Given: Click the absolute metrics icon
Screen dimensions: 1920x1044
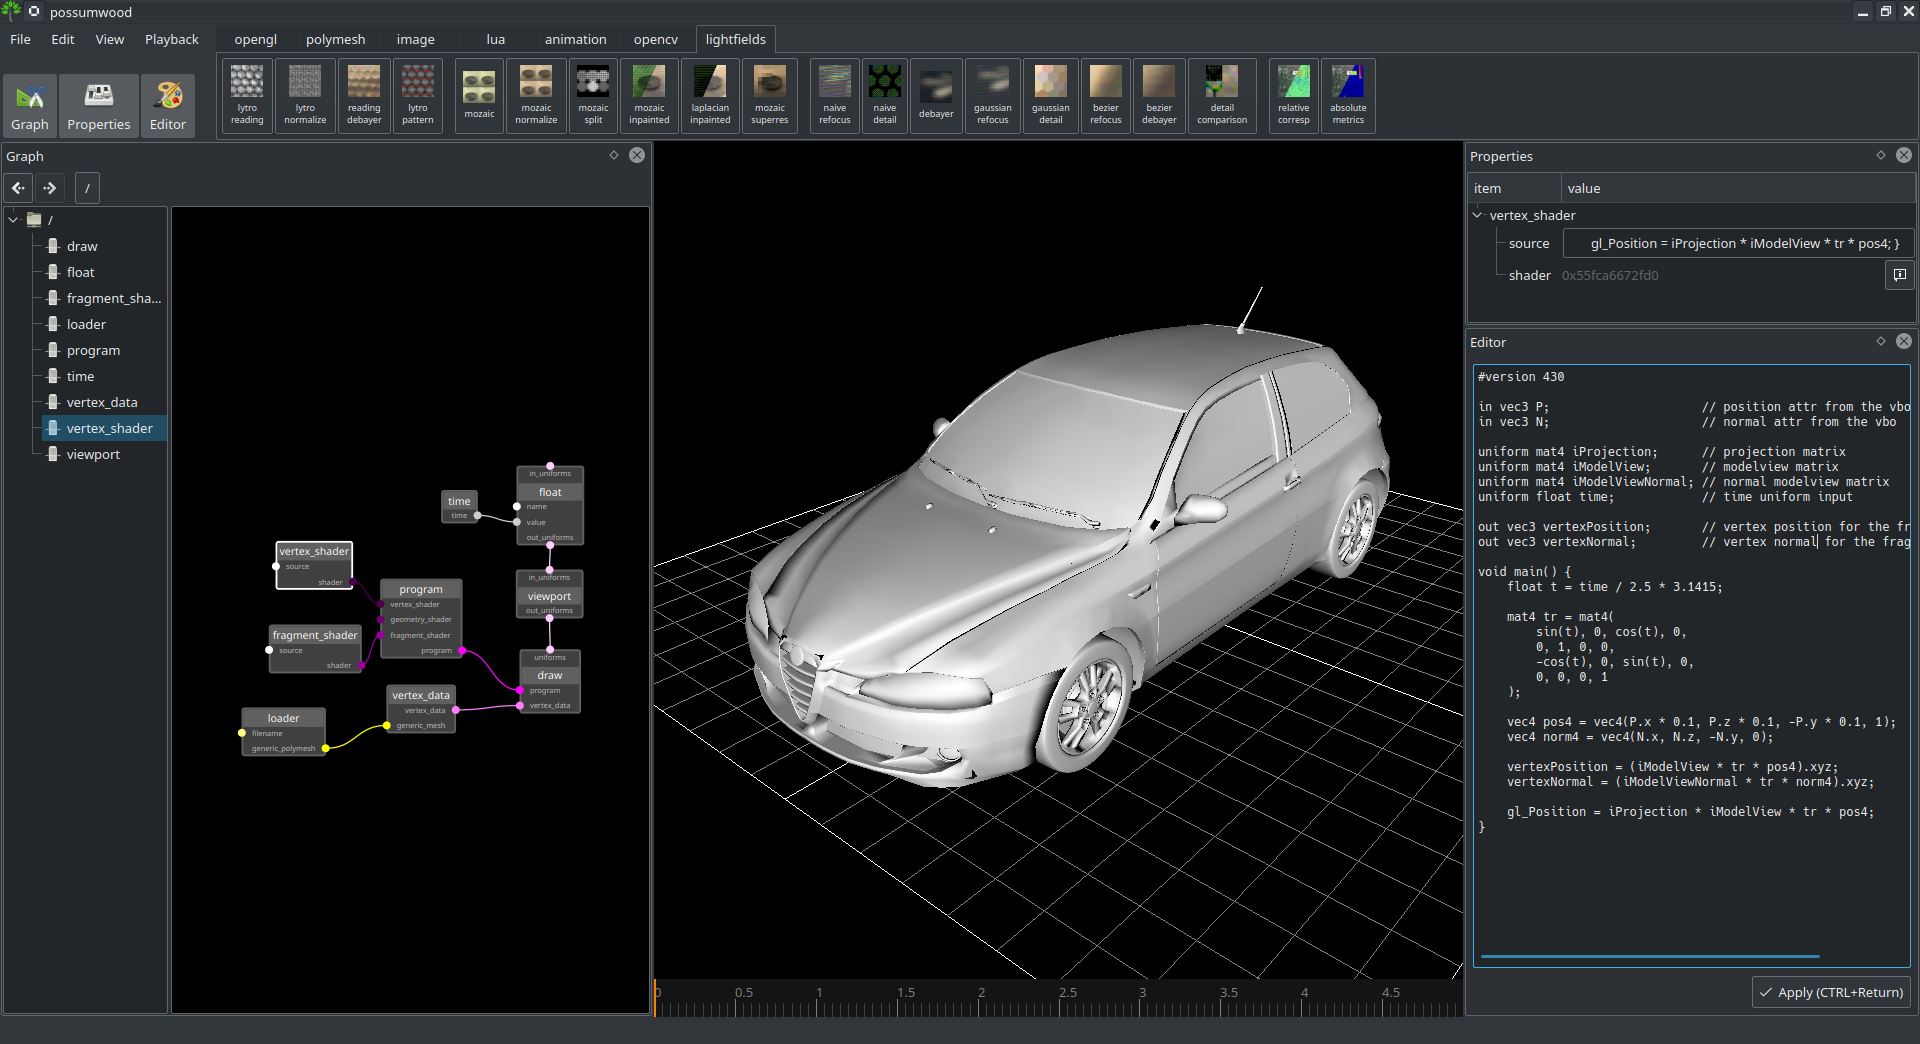Looking at the screenshot, I should coord(1347,95).
